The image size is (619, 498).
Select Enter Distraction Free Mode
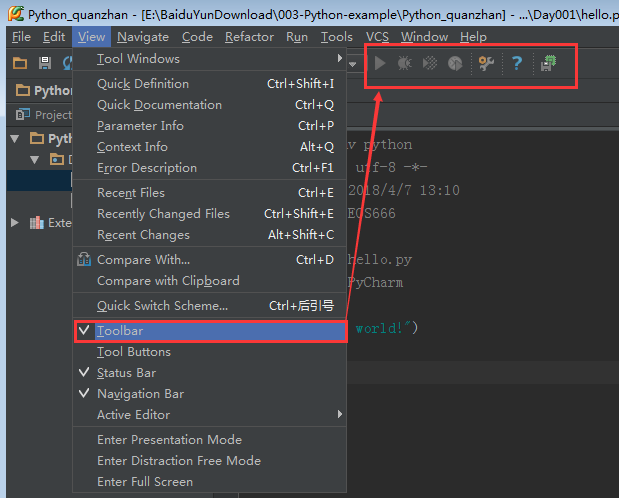(x=210, y=460)
